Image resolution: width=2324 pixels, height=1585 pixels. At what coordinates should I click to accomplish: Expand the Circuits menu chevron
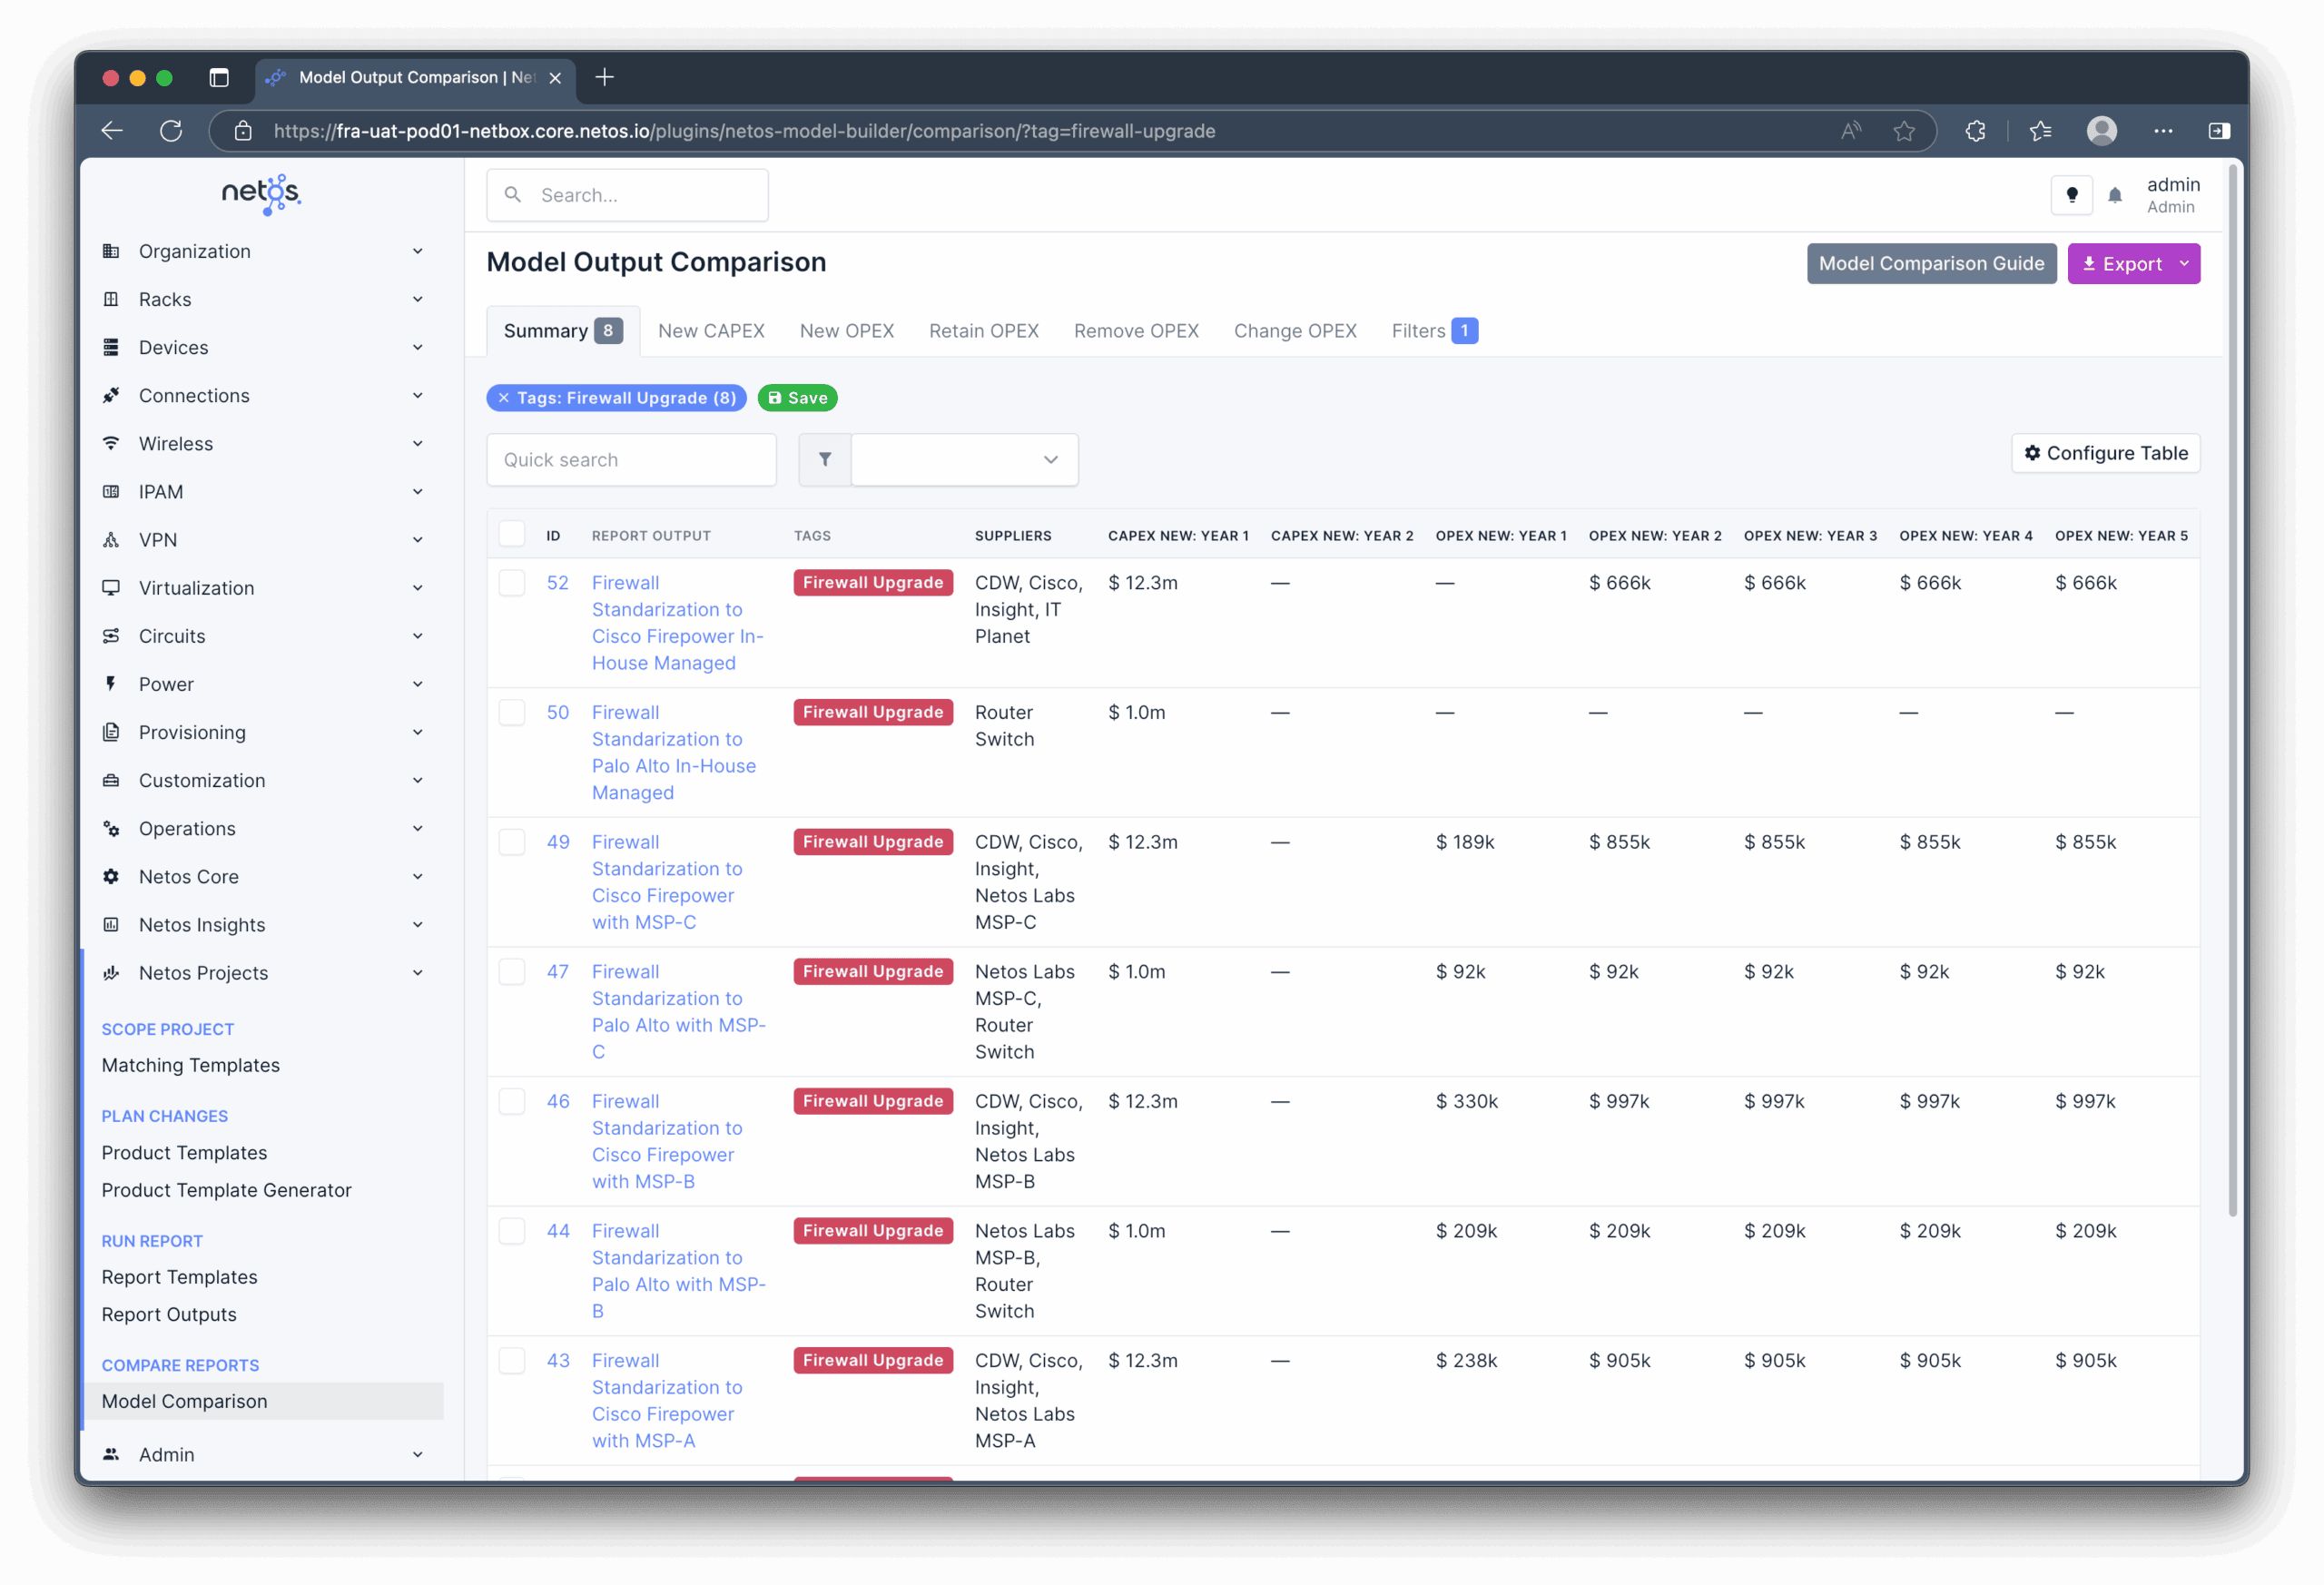418,636
